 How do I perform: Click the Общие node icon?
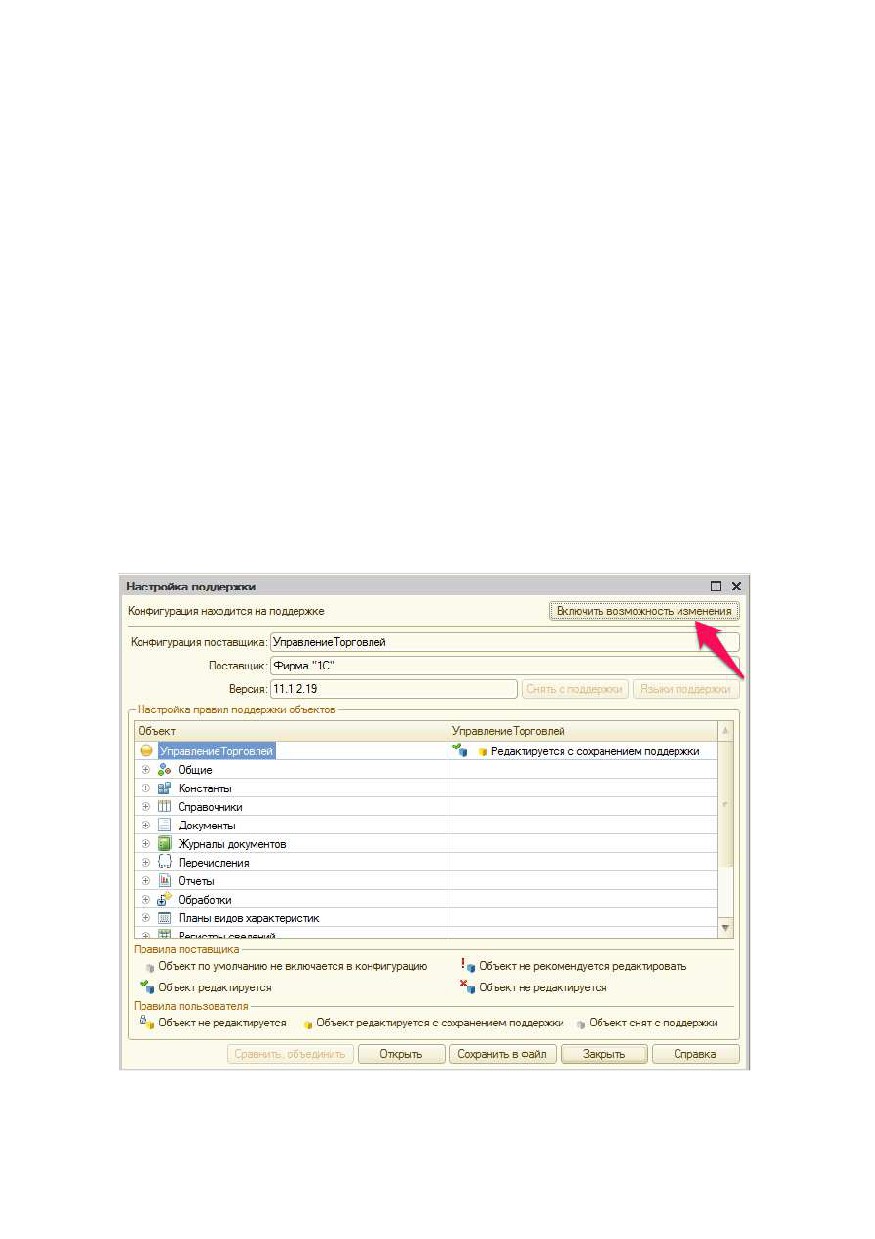165,770
